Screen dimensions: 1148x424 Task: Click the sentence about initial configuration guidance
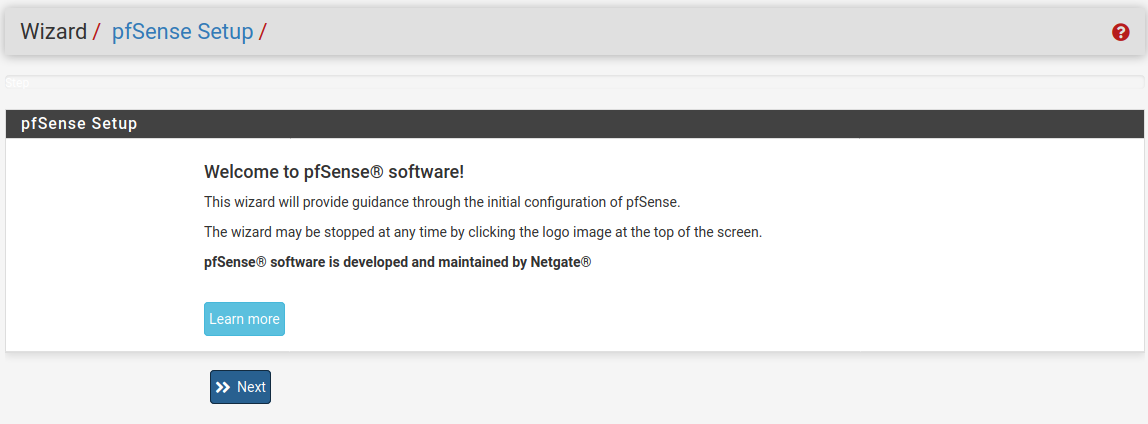coord(441,202)
